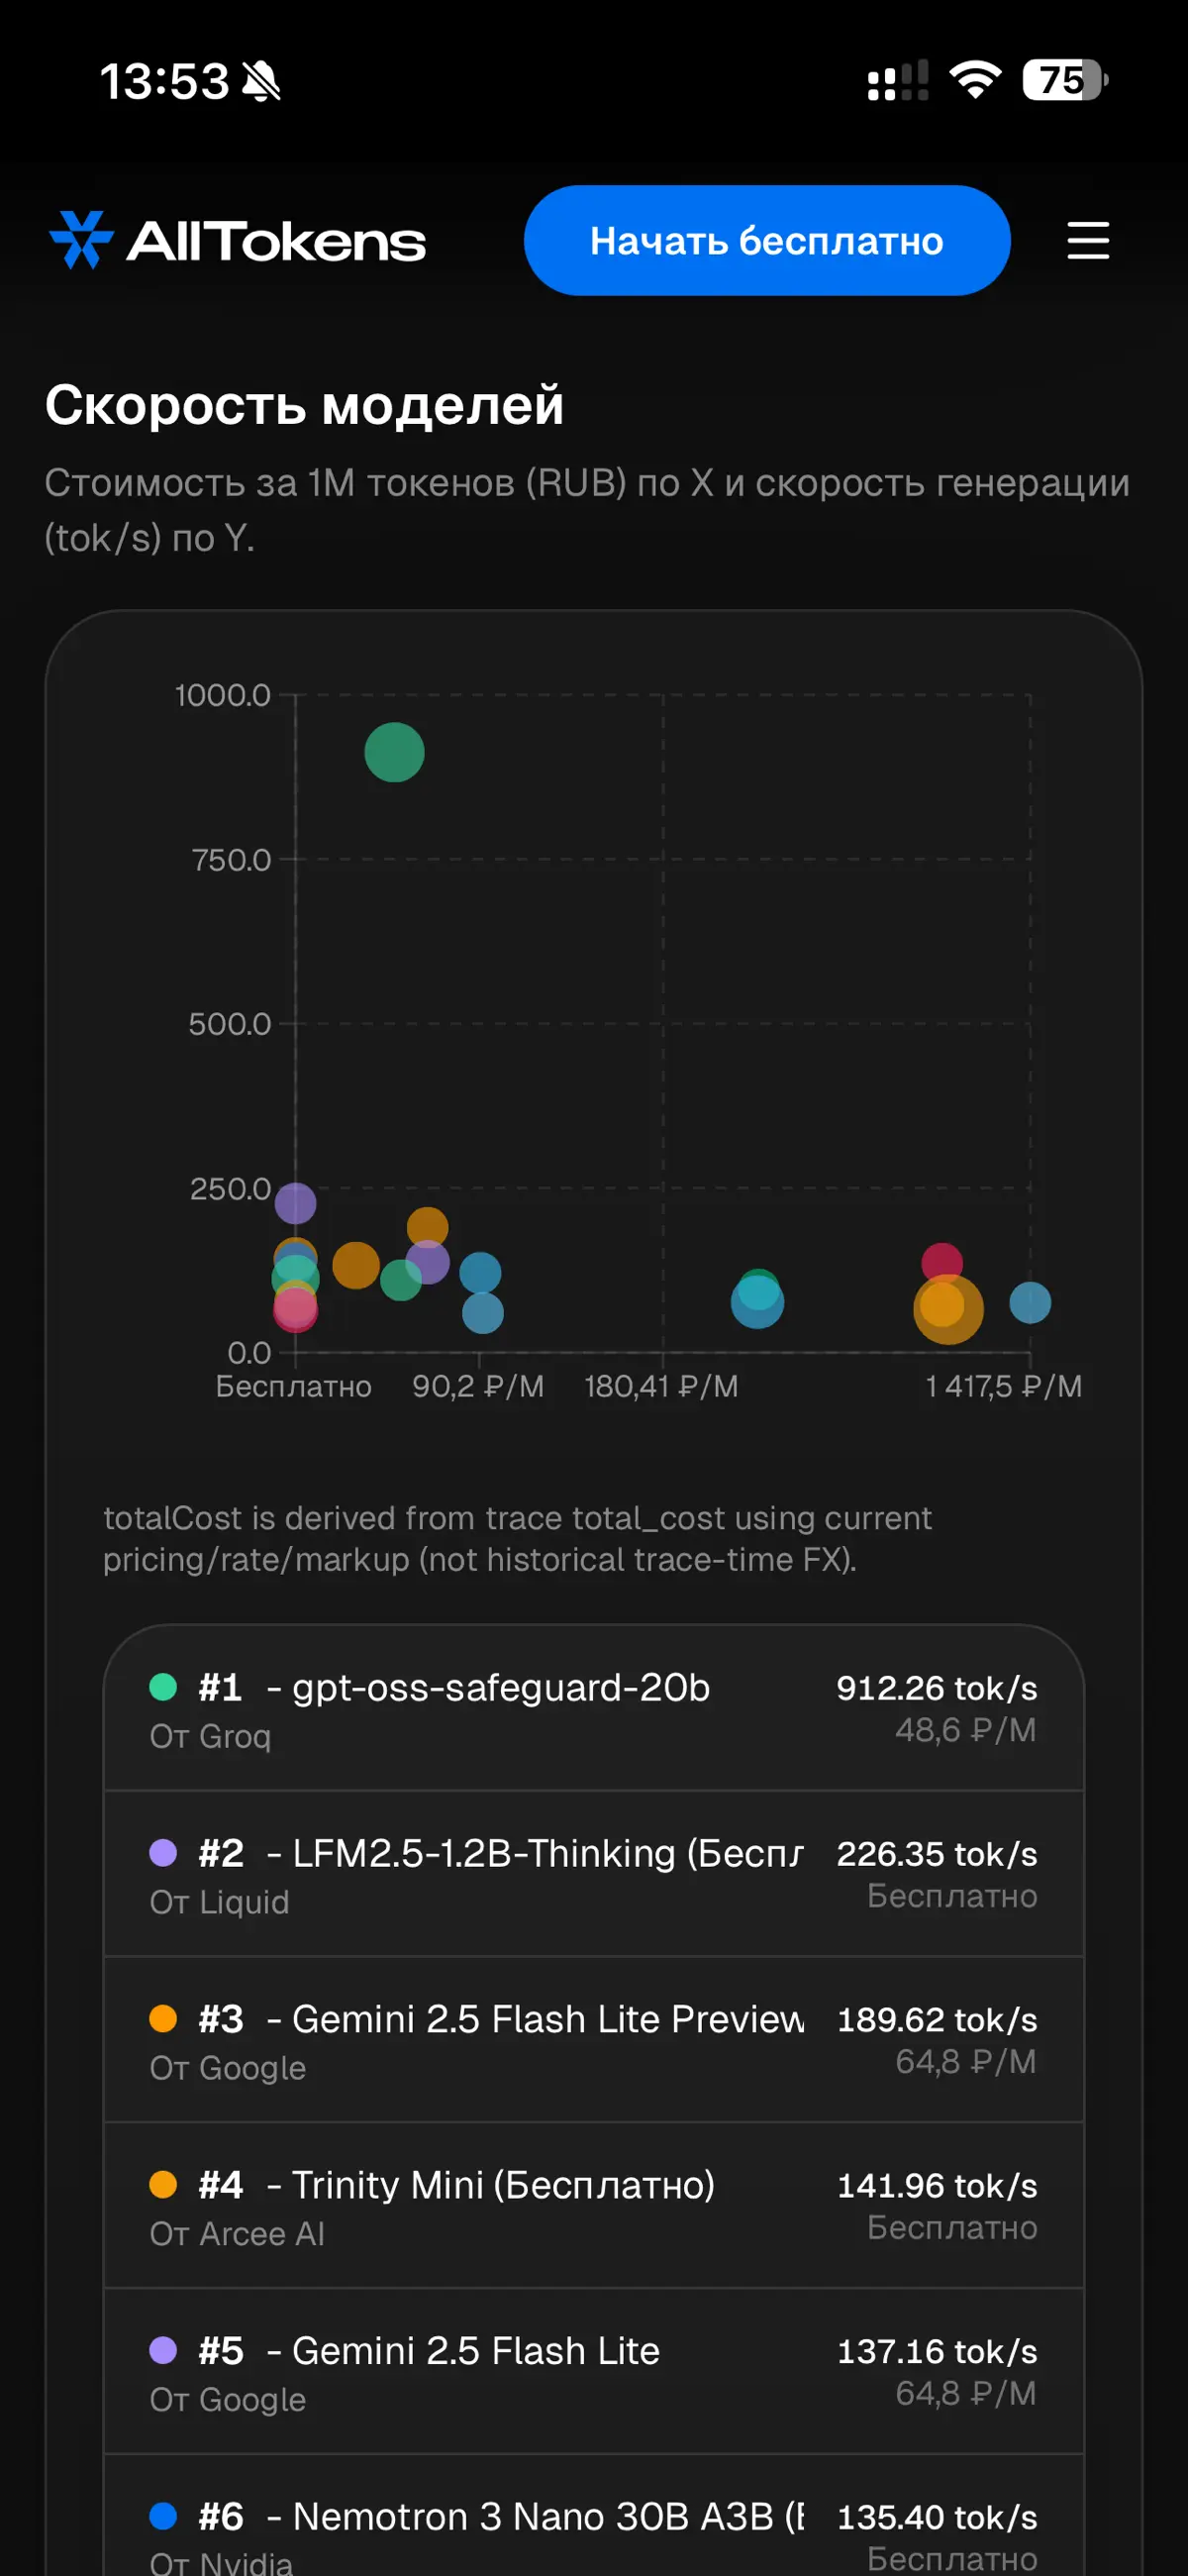The image size is (1188, 2576).
Task: Open #1 gpt-oss-safeguard-20b row
Action: tap(594, 1708)
